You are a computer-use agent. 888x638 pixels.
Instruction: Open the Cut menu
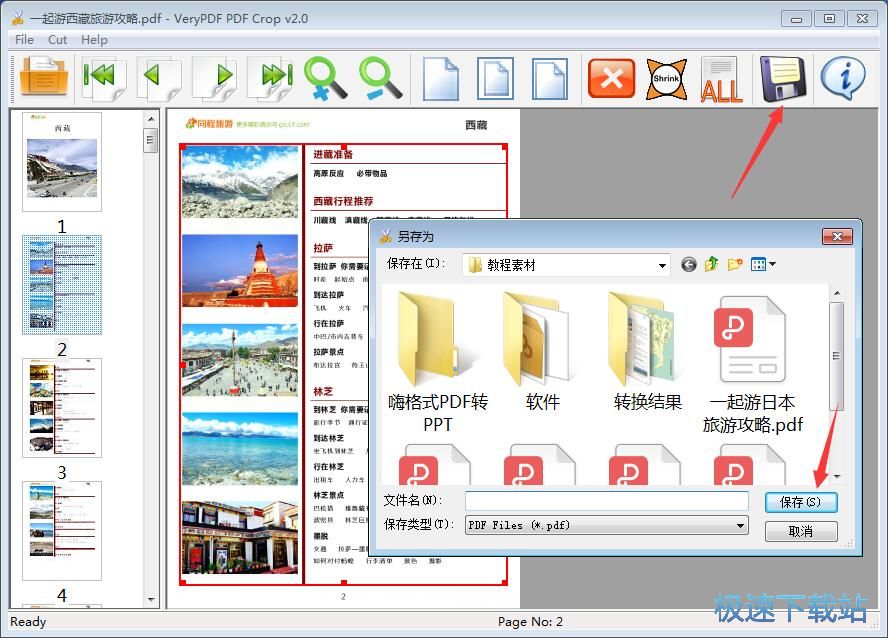57,39
